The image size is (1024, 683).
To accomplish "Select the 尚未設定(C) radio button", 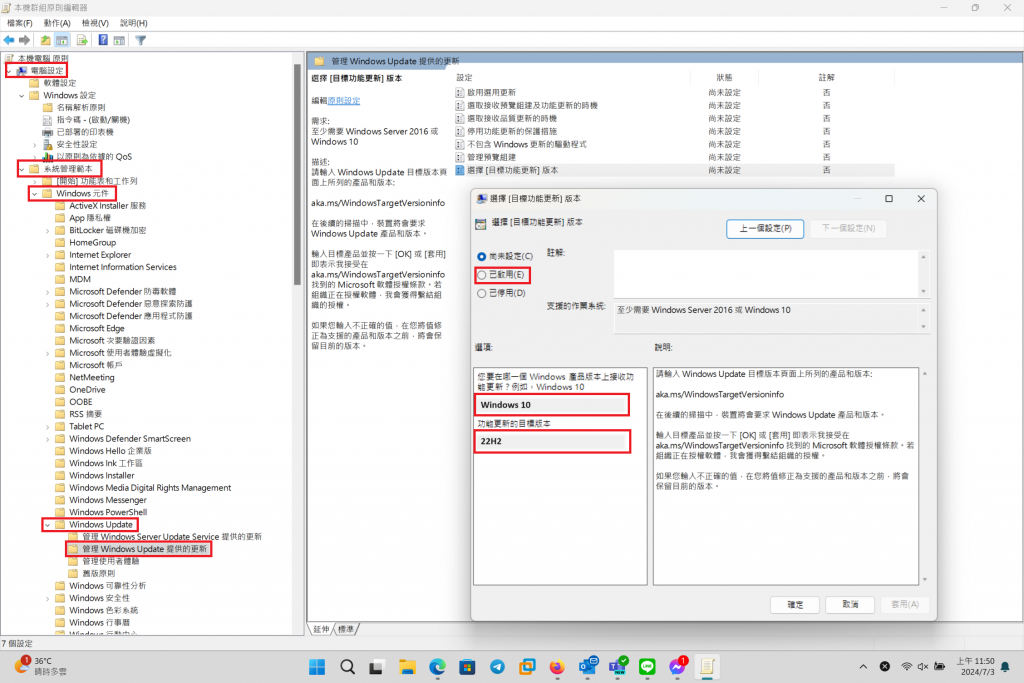I will (x=481, y=257).
